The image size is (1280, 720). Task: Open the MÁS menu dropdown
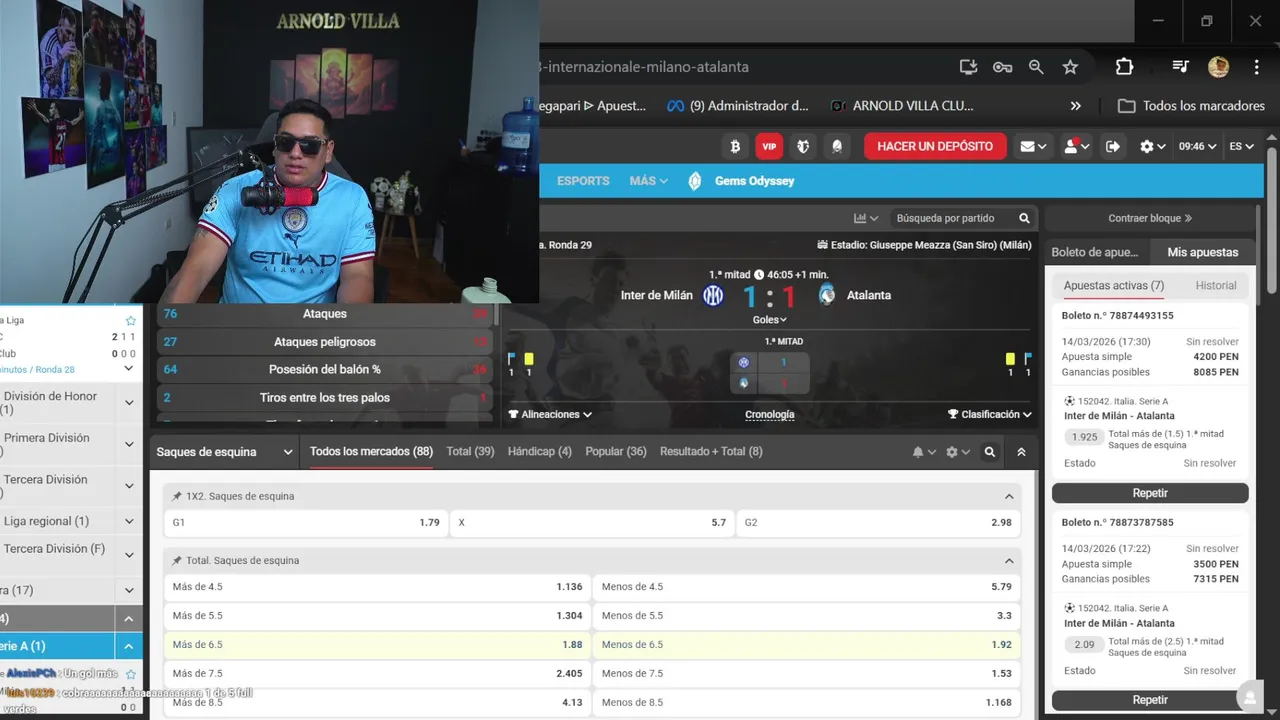tap(648, 181)
